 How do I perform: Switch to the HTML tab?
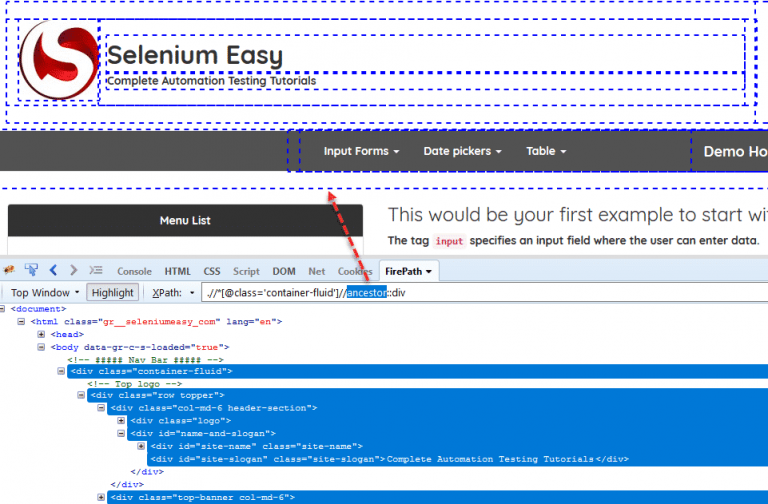click(x=177, y=271)
